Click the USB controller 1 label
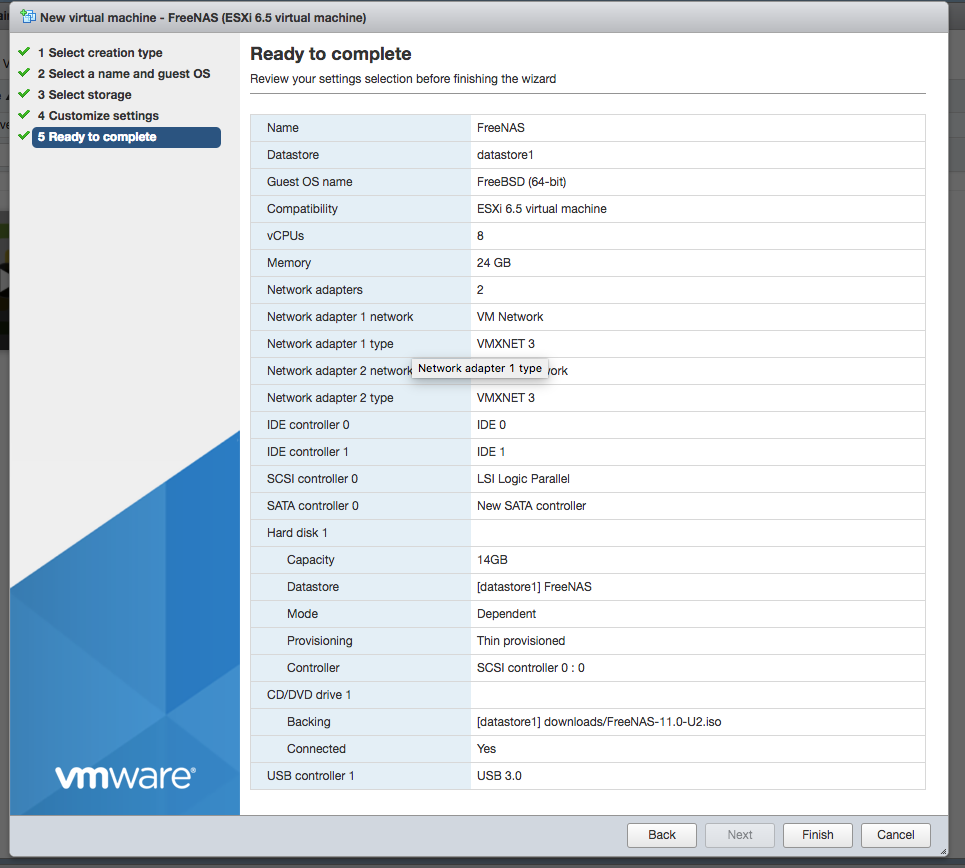The width and height of the screenshot is (965, 868). [311, 776]
